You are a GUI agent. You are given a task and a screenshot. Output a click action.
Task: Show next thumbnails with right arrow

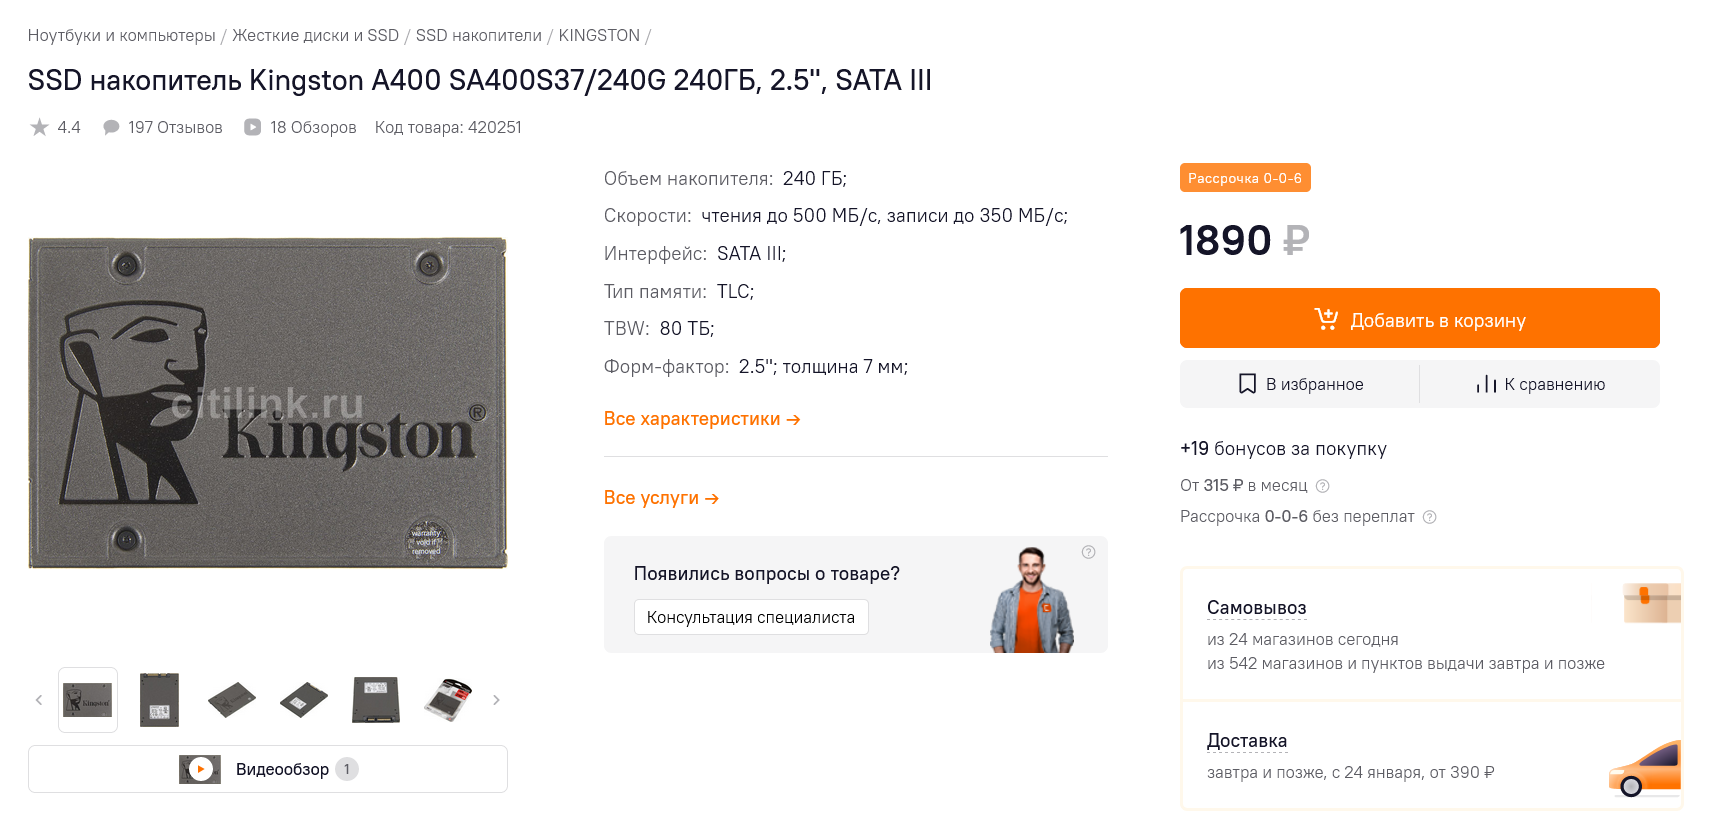(496, 700)
